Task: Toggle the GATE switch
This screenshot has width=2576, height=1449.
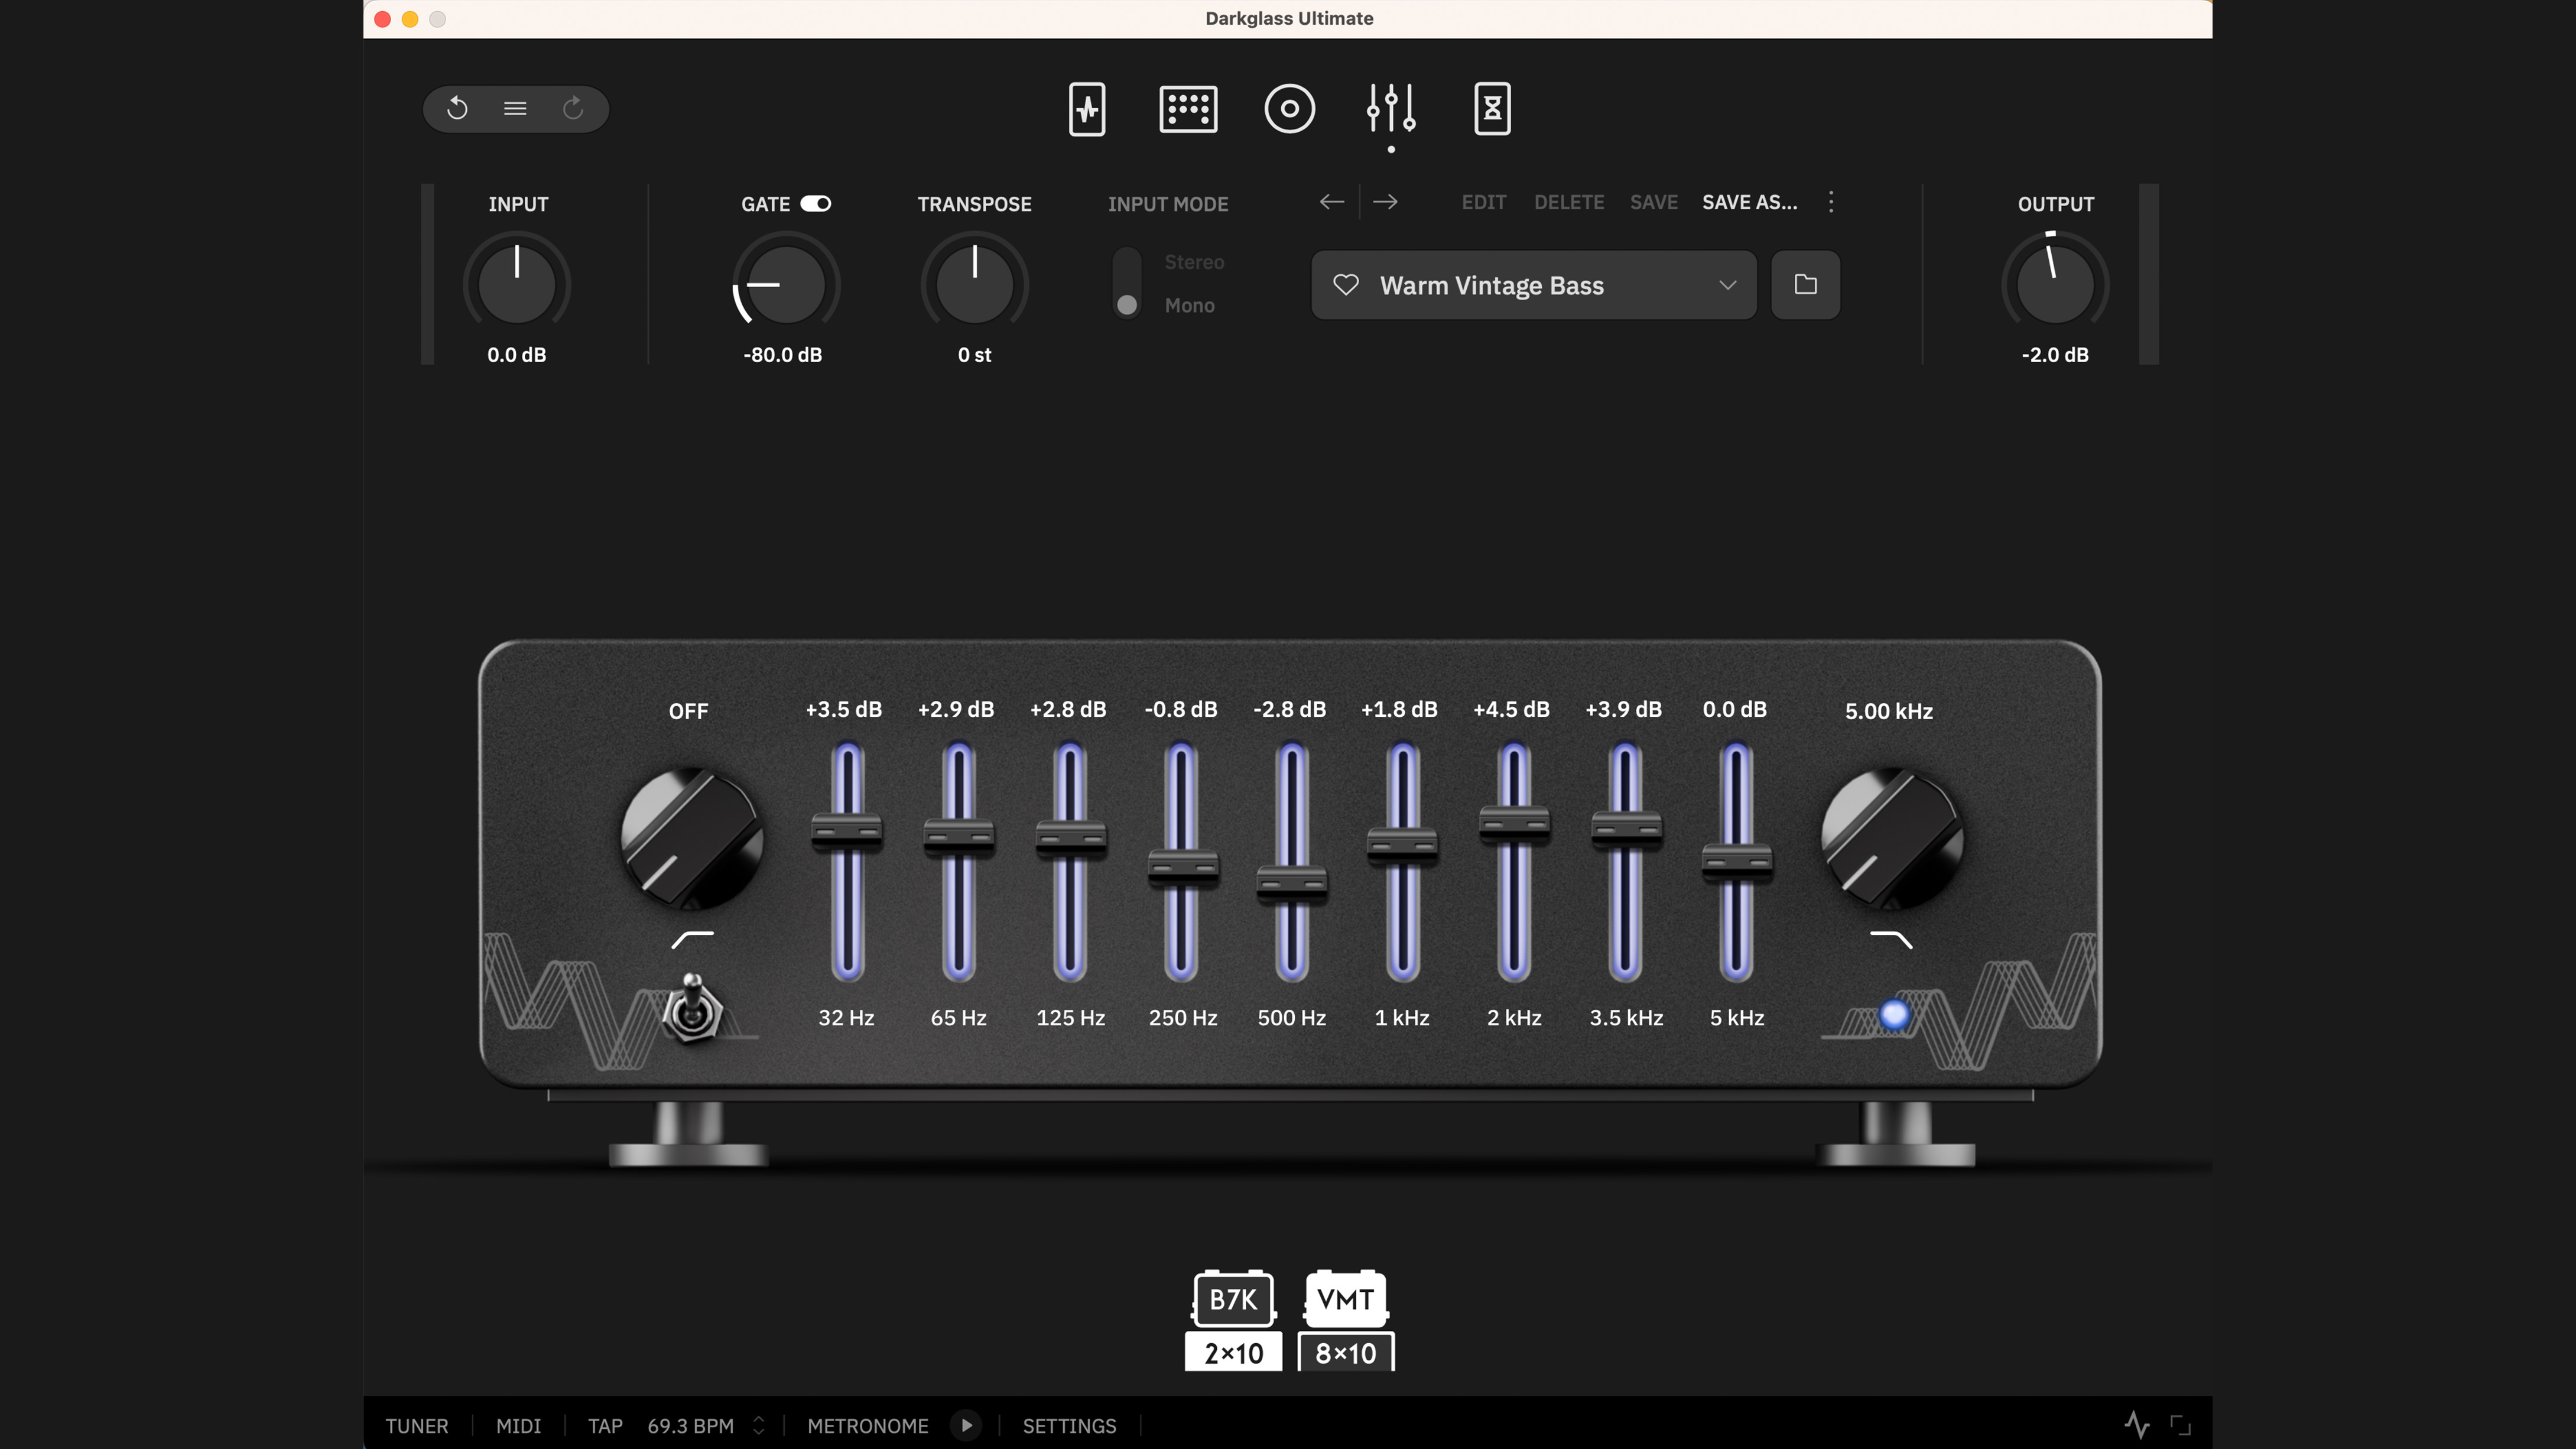Action: click(816, 204)
